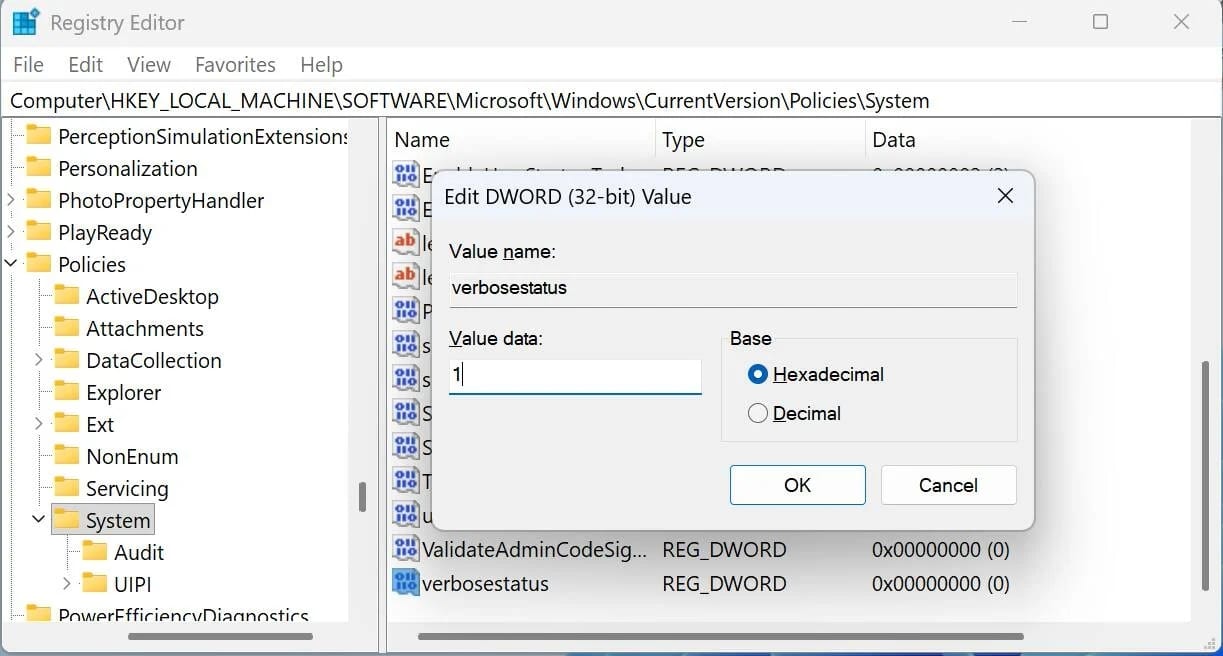This screenshot has width=1223, height=656.
Task: Select the Personalization key label
Action: (x=128, y=168)
